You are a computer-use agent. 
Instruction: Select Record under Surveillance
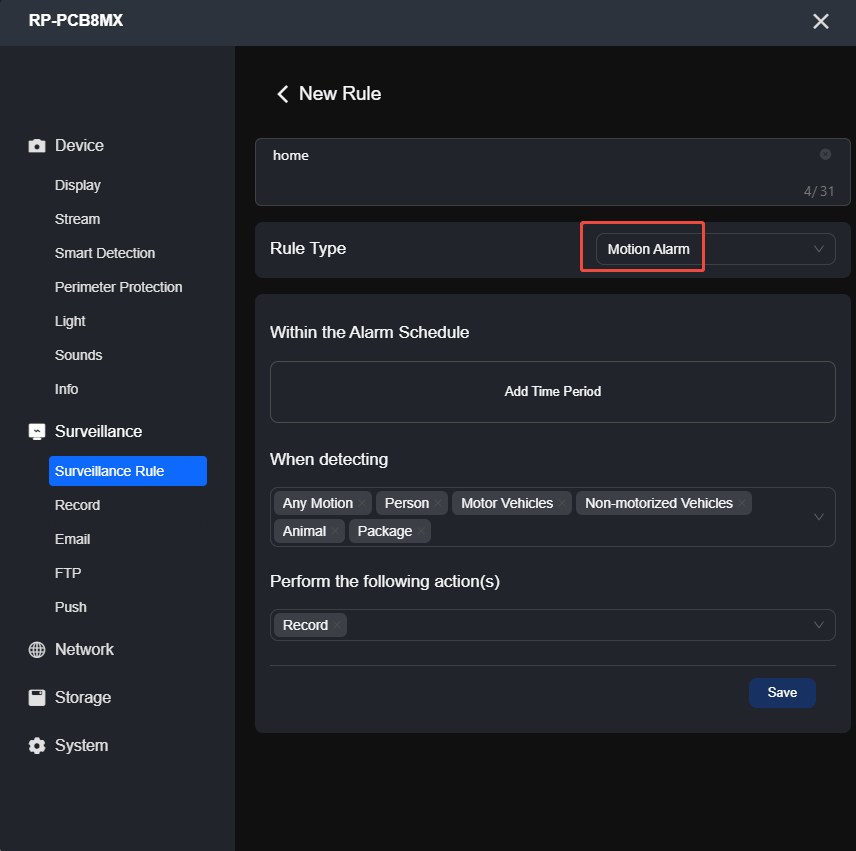77,505
